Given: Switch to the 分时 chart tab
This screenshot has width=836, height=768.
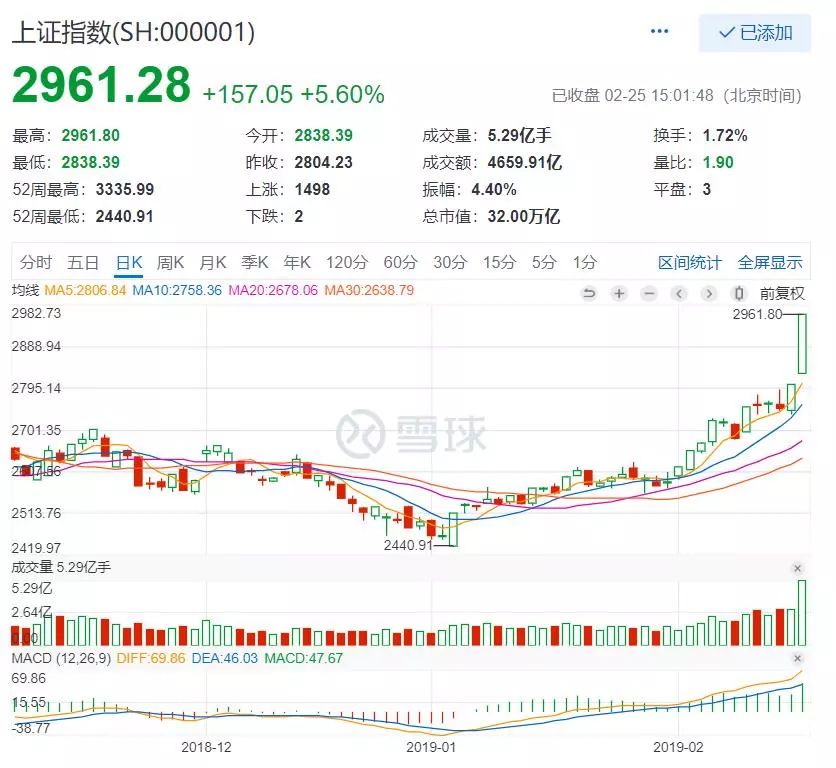Looking at the screenshot, I should (x=36, y=262).
